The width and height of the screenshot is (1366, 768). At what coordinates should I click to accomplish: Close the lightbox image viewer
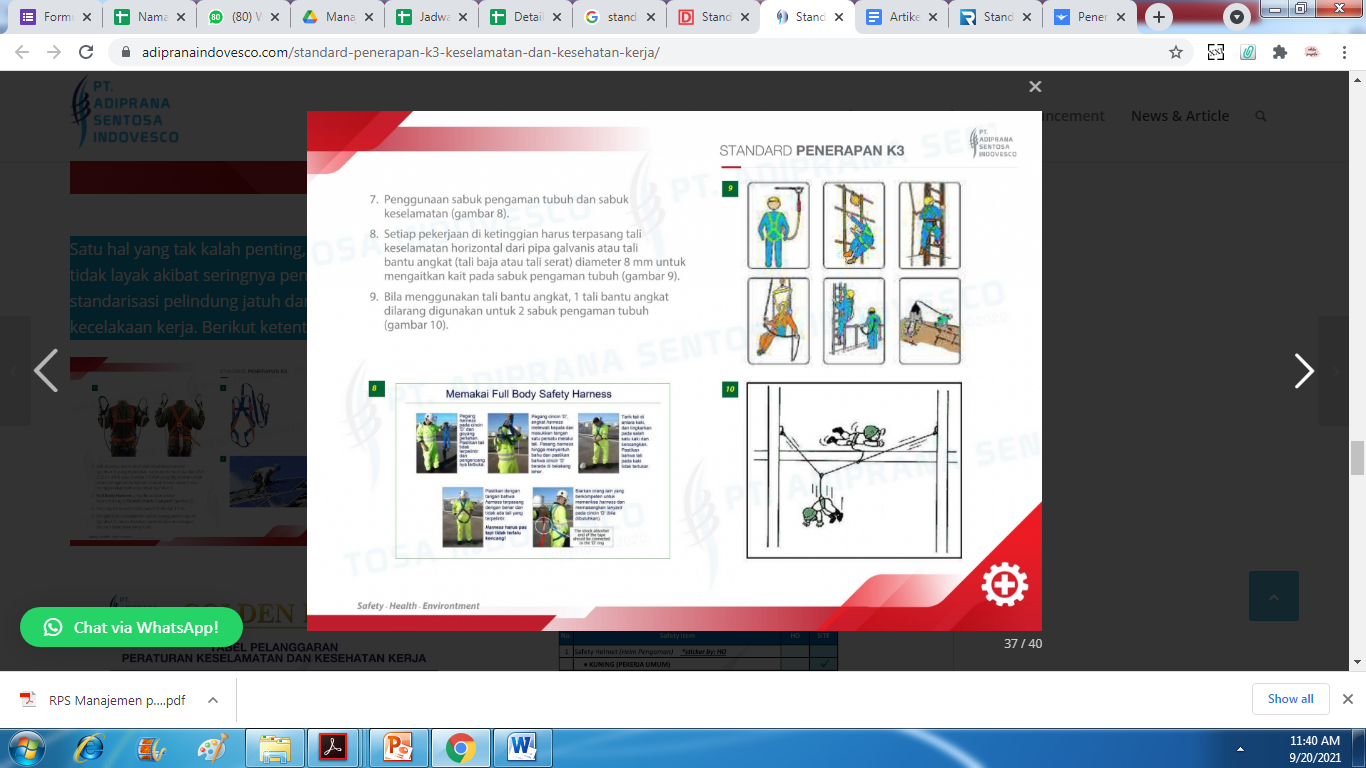1035,87
